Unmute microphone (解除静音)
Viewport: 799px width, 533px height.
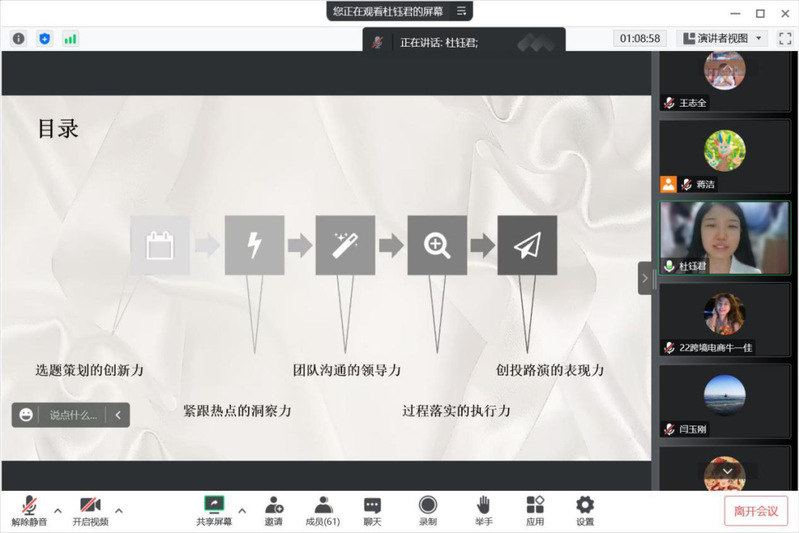(x=29, y=510)
